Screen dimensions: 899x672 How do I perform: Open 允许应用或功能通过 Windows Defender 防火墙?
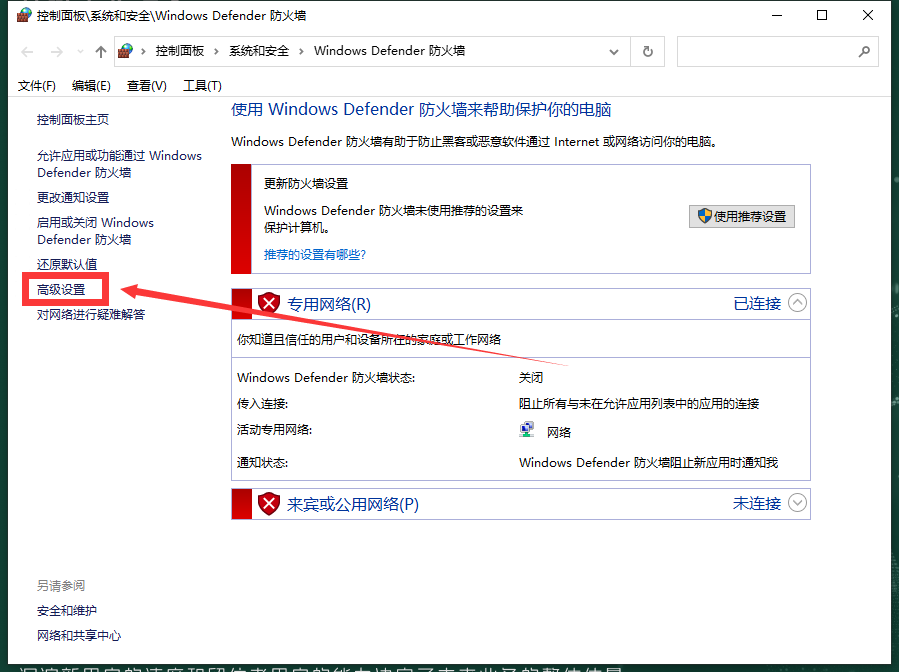click(x=119, y=164)
